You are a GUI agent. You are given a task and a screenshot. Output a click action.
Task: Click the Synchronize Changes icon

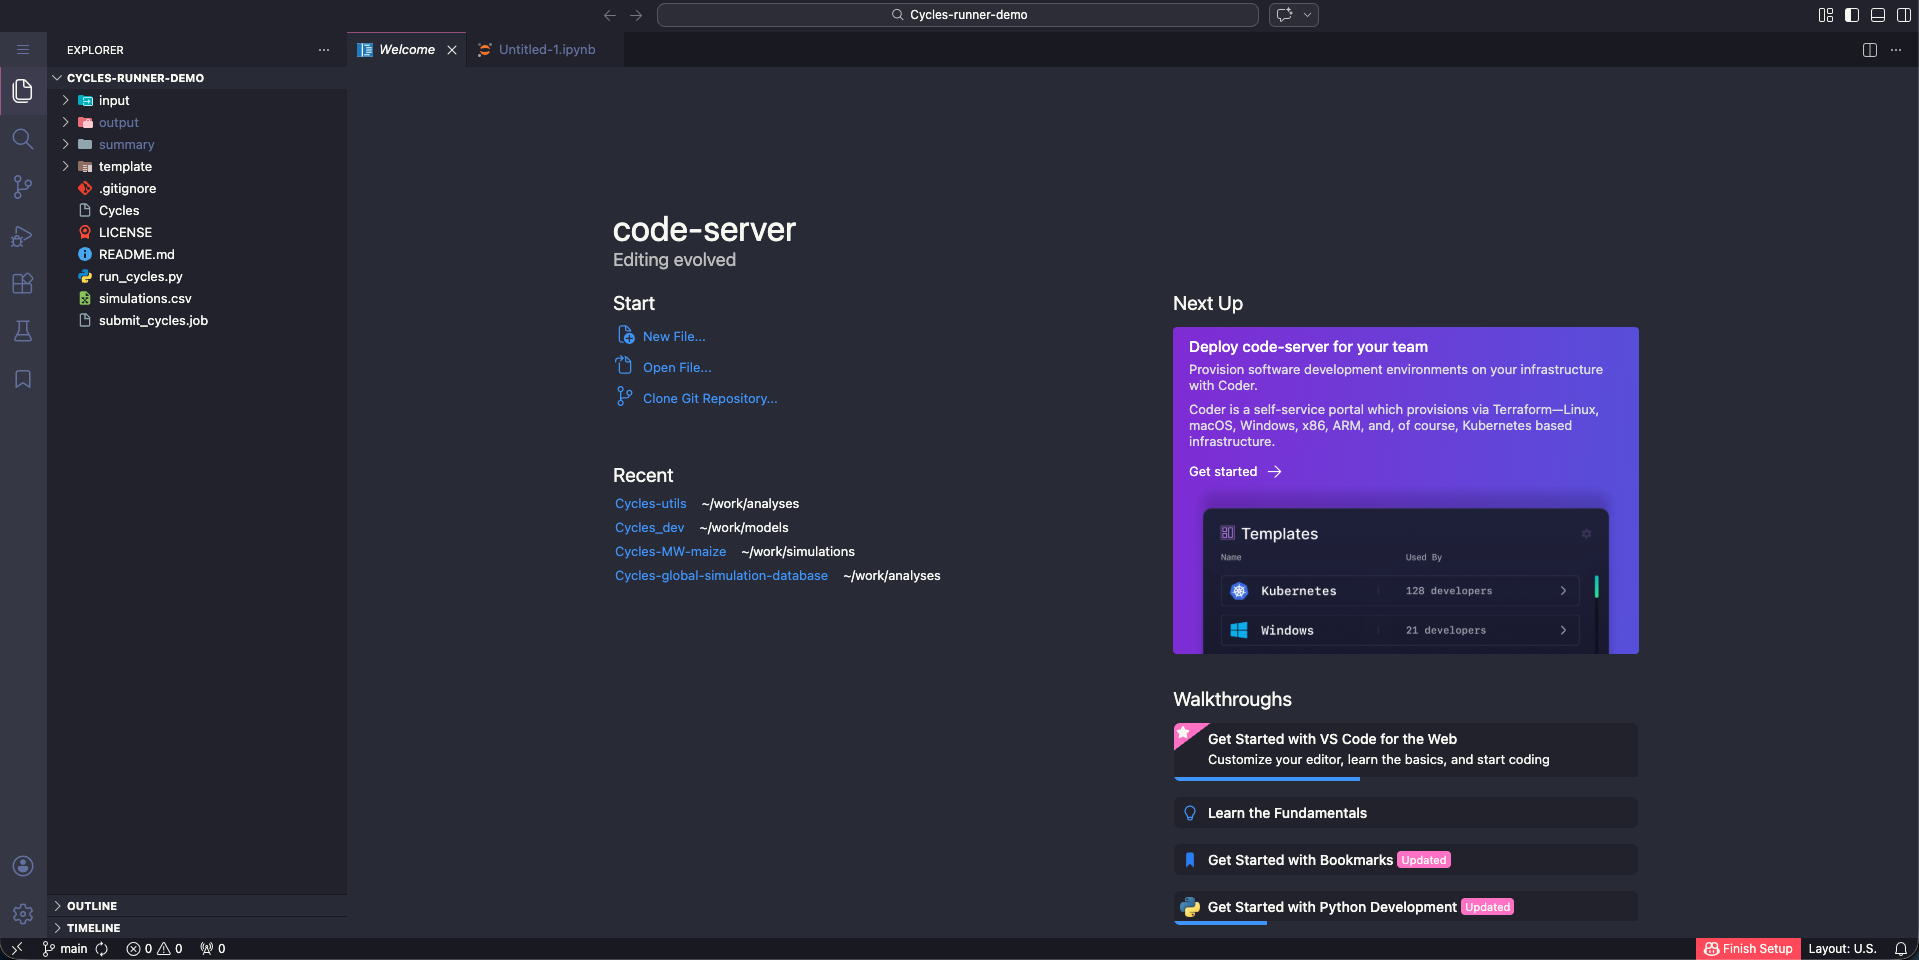coord(102,949)
